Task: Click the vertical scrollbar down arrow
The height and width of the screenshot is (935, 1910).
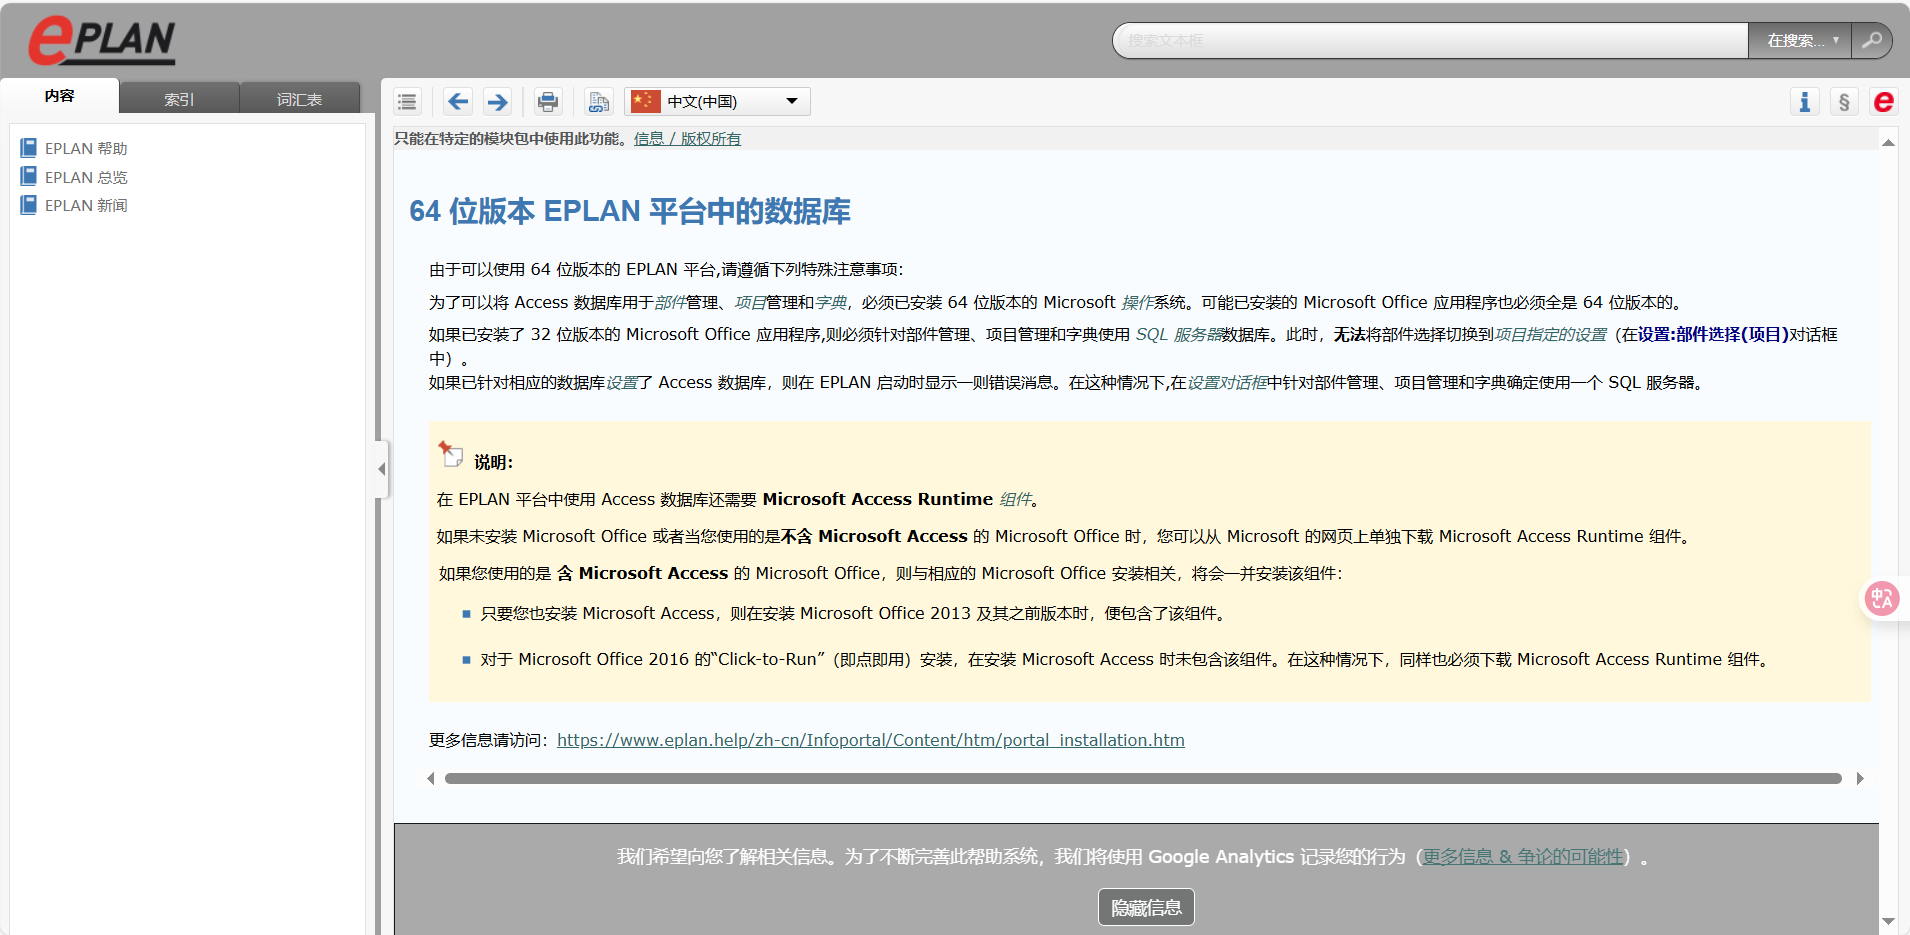Action: (1888, 921)
